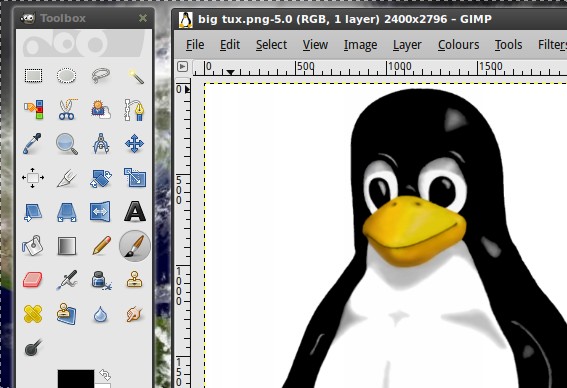Select the Alignment tool
The height and width of the screenshot is (388, 567).
[33, 178]
